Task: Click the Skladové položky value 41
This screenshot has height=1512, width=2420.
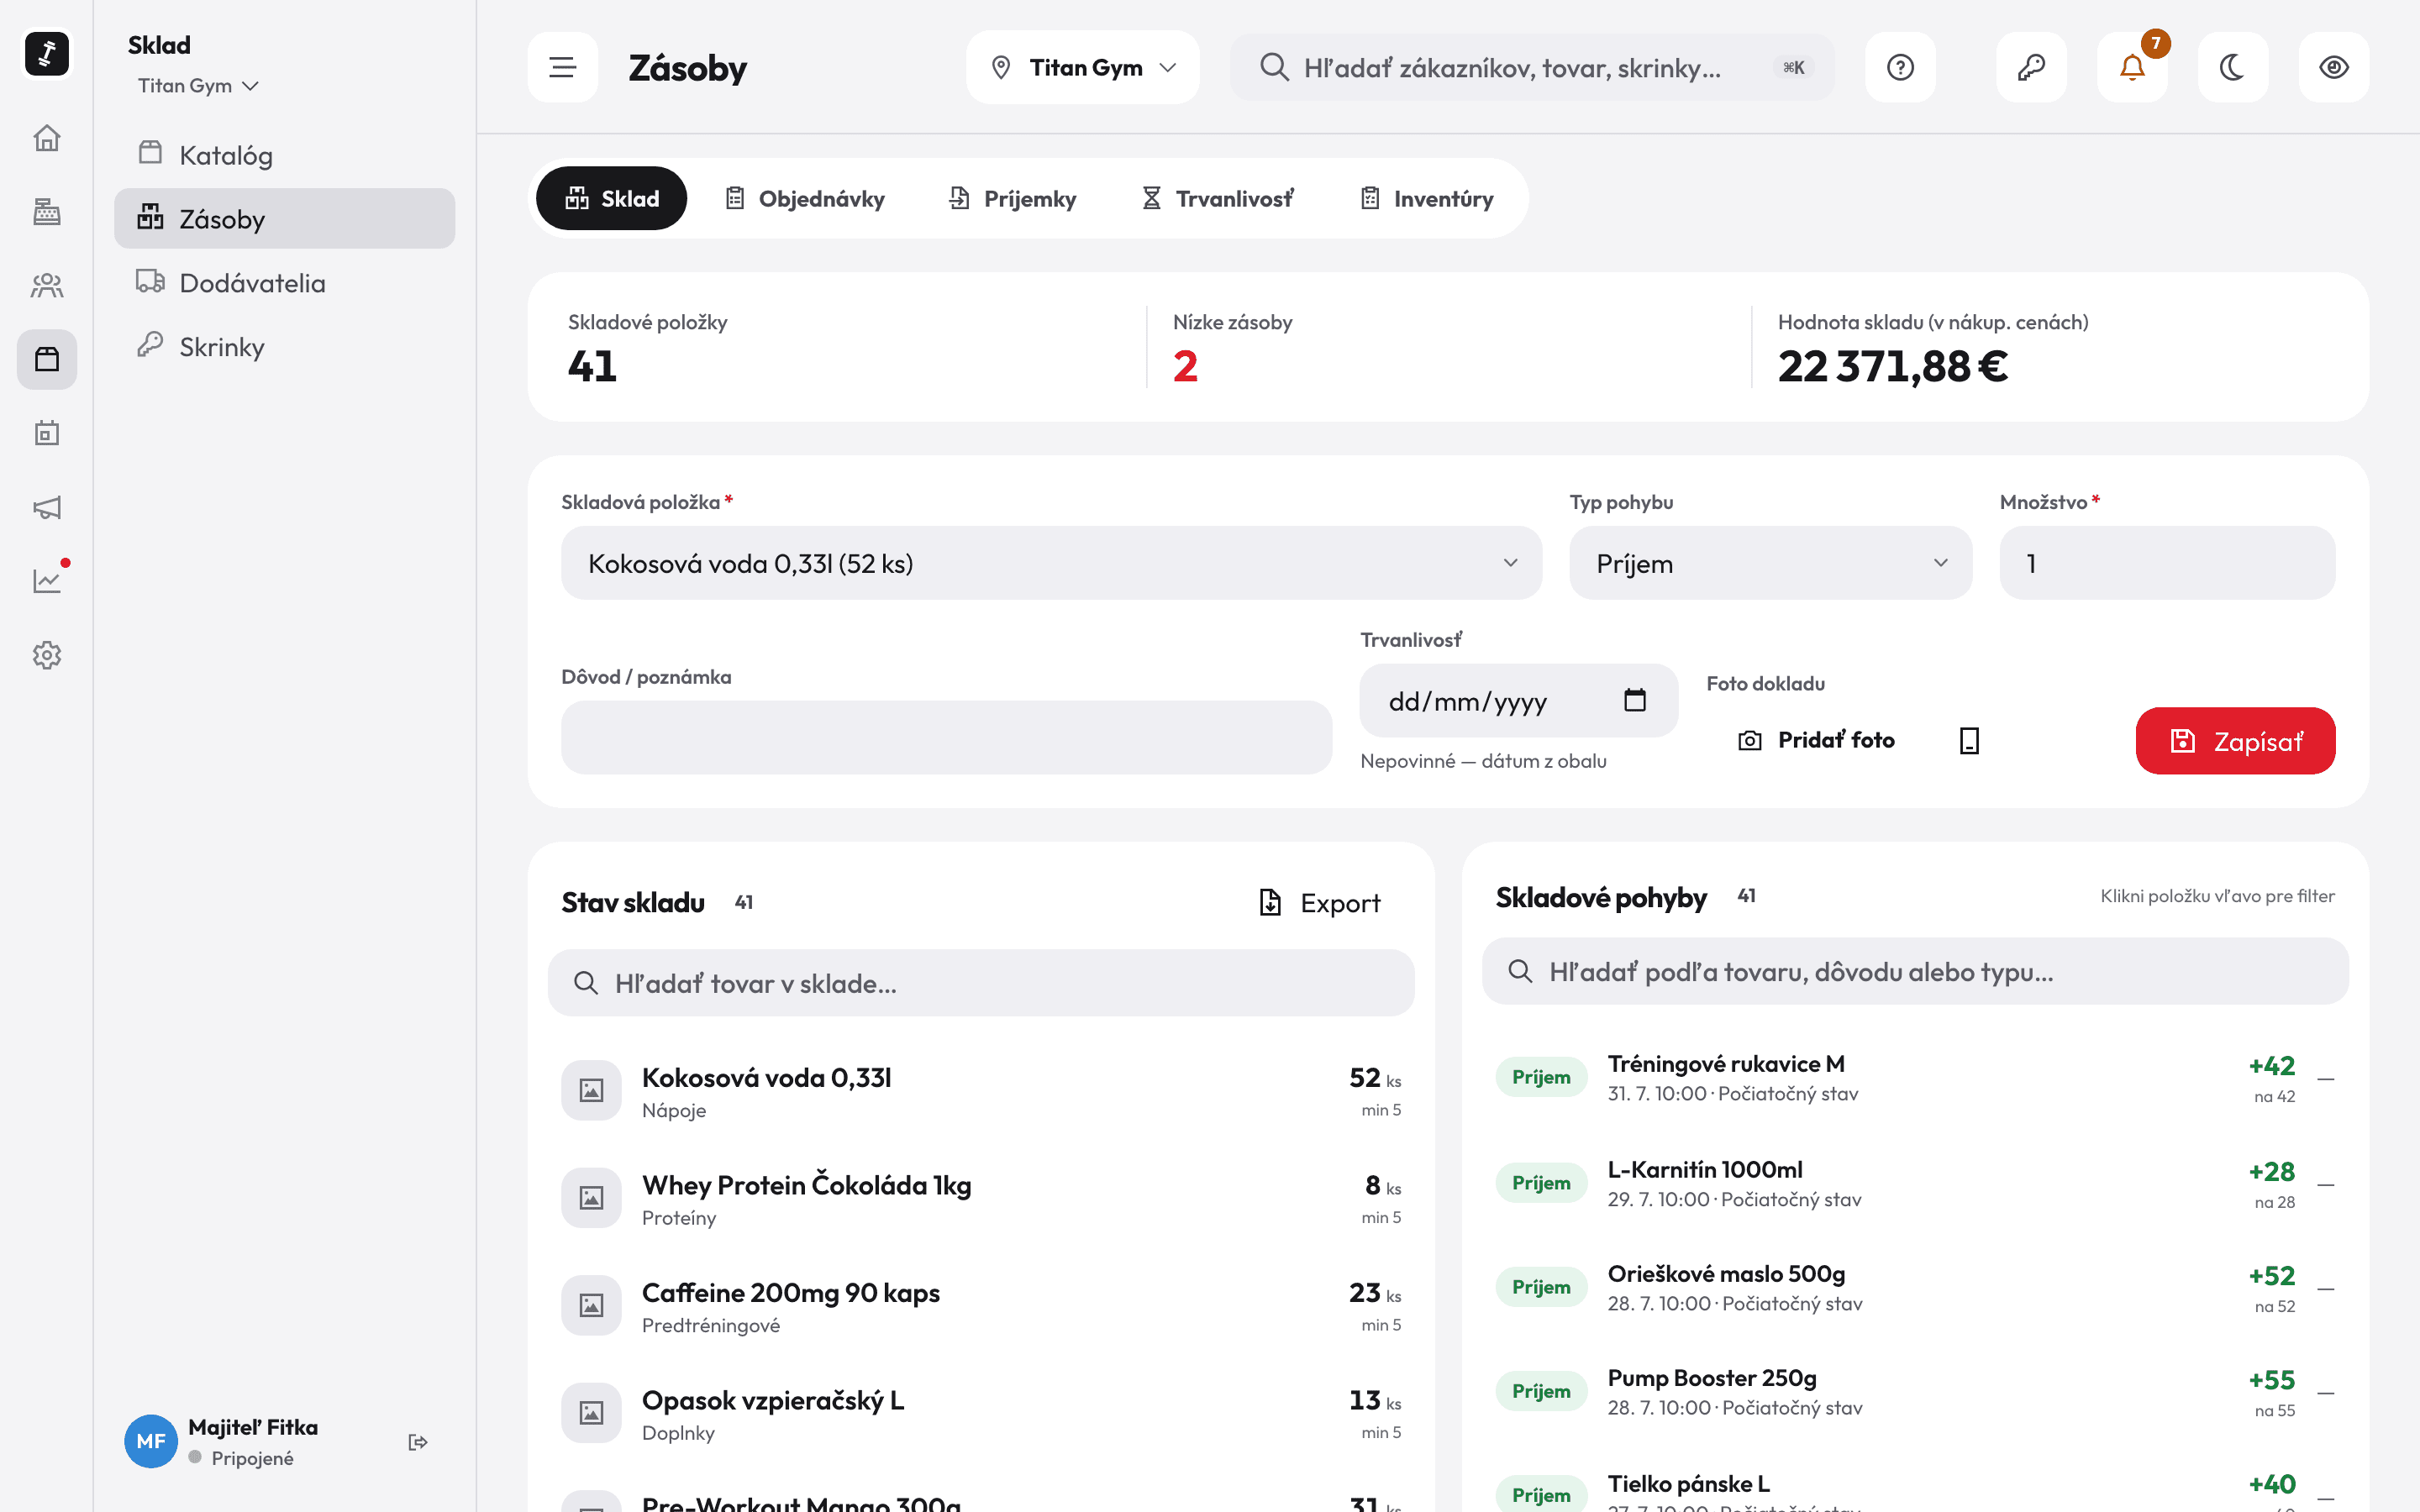Action: (592, 366)
